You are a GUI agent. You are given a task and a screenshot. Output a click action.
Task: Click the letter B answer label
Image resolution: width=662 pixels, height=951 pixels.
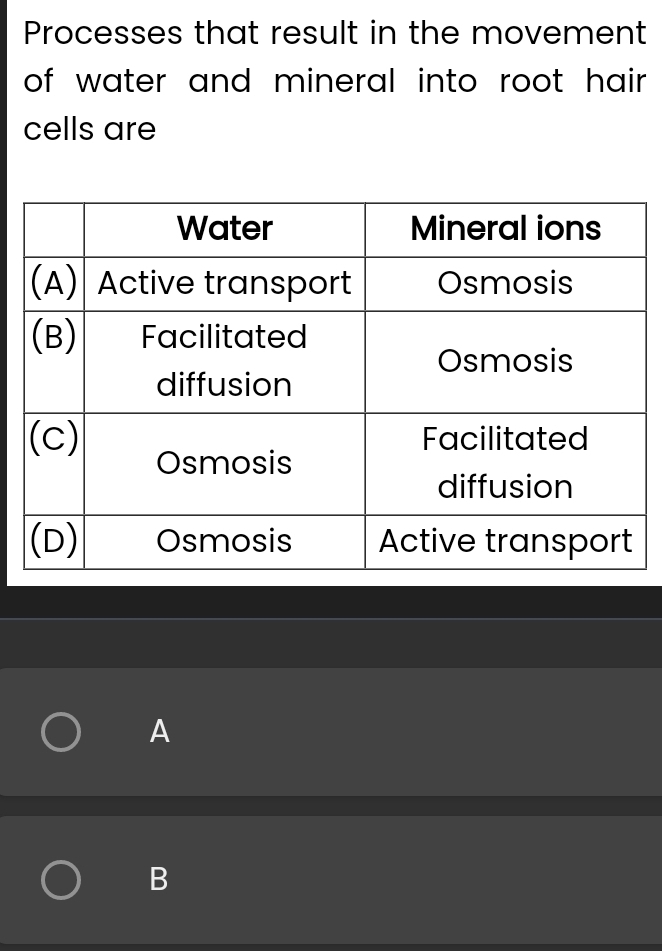click(x=159, y=880)
